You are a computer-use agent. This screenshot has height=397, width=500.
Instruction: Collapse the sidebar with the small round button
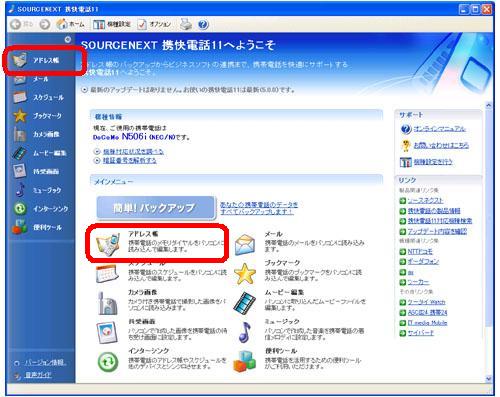point(68,40)
